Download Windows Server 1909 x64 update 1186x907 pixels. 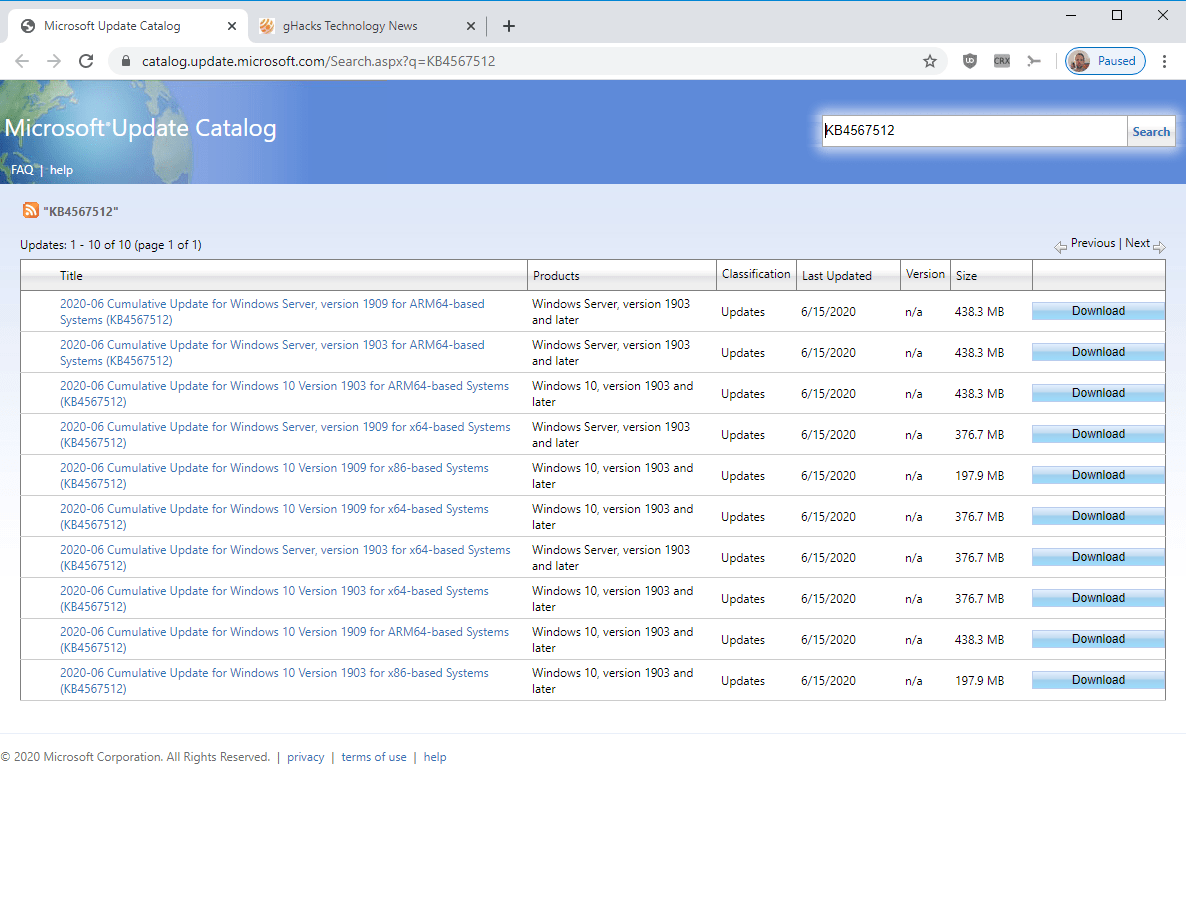1098,433
